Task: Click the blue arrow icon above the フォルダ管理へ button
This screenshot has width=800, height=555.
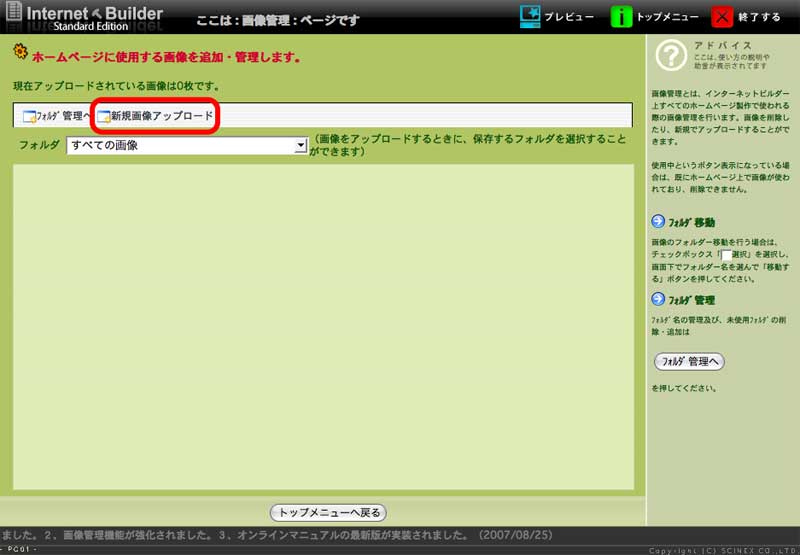Action: [657, 299]
